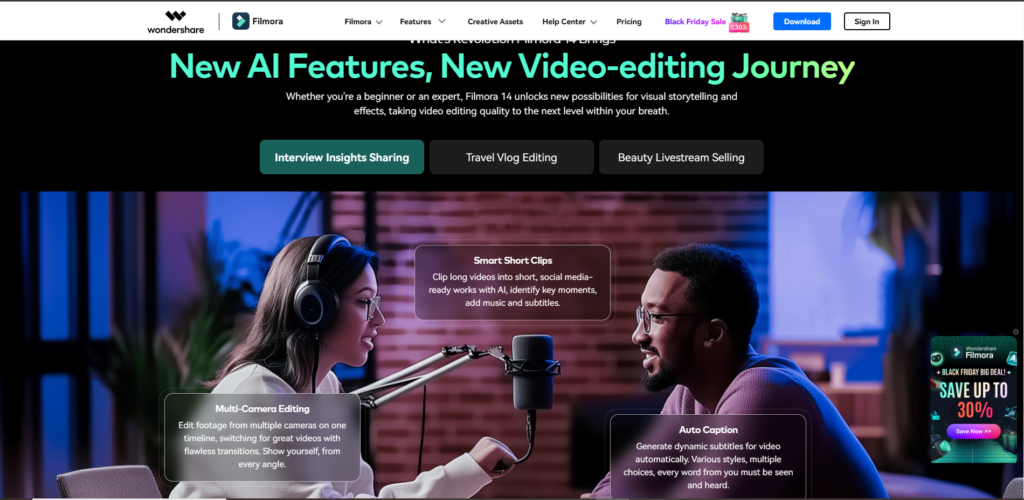Screen dimensions: 1024x500
Task: Select the Interview Insights Sharing tab
Action: [342, 157]
